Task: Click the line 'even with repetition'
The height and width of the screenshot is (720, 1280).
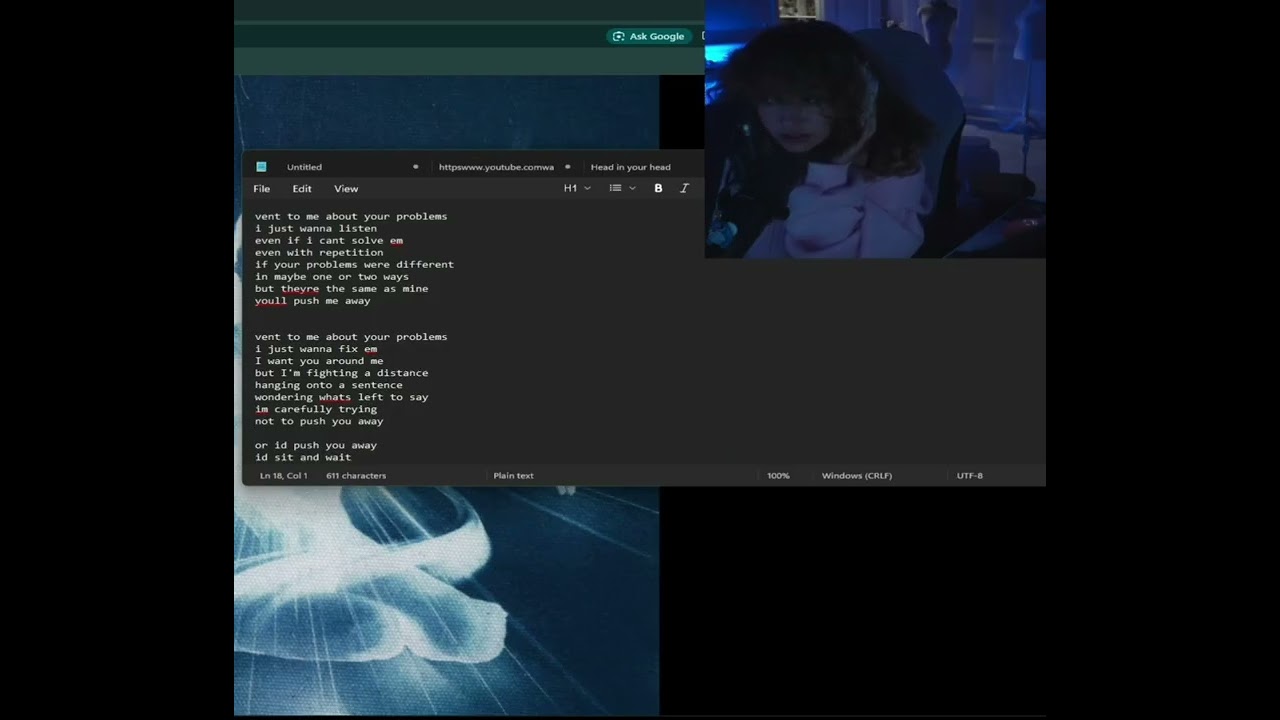Action: [319, 253]
